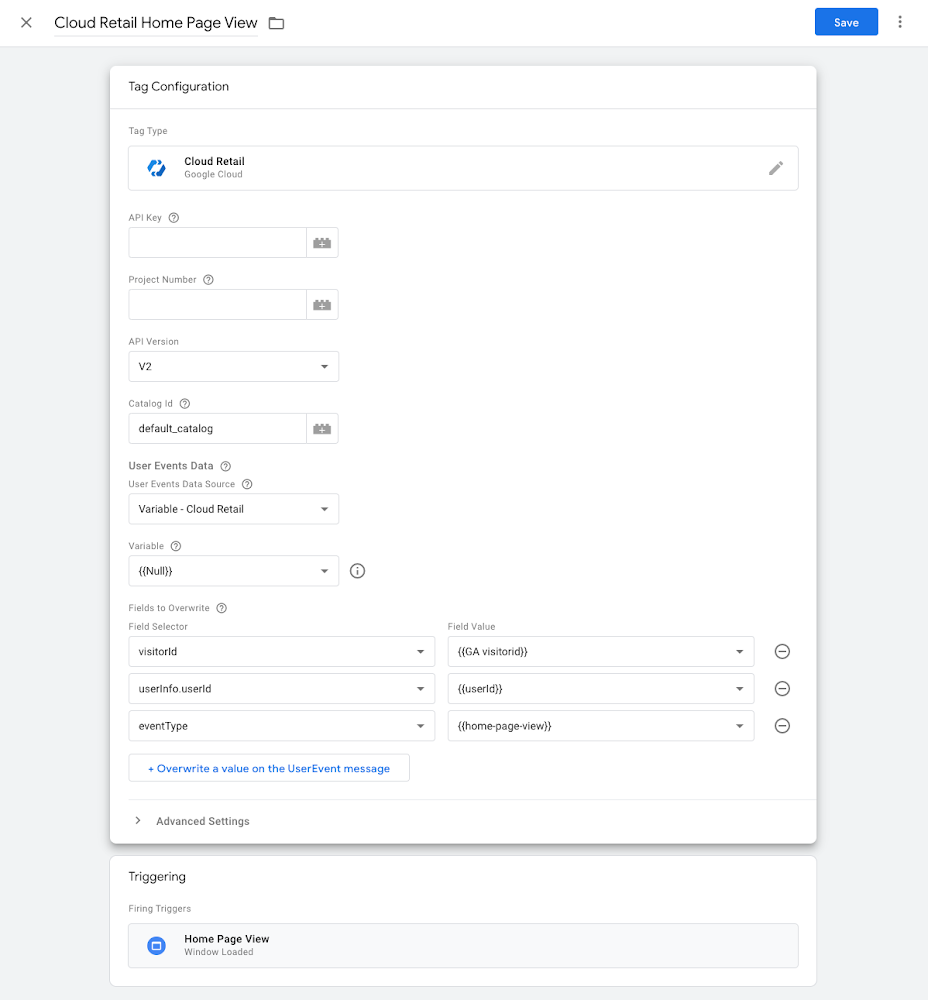The image size is (928, 1000).
Task: Open the {{home-page-view}} value dropdown
Action: click(x=601, y=726)
